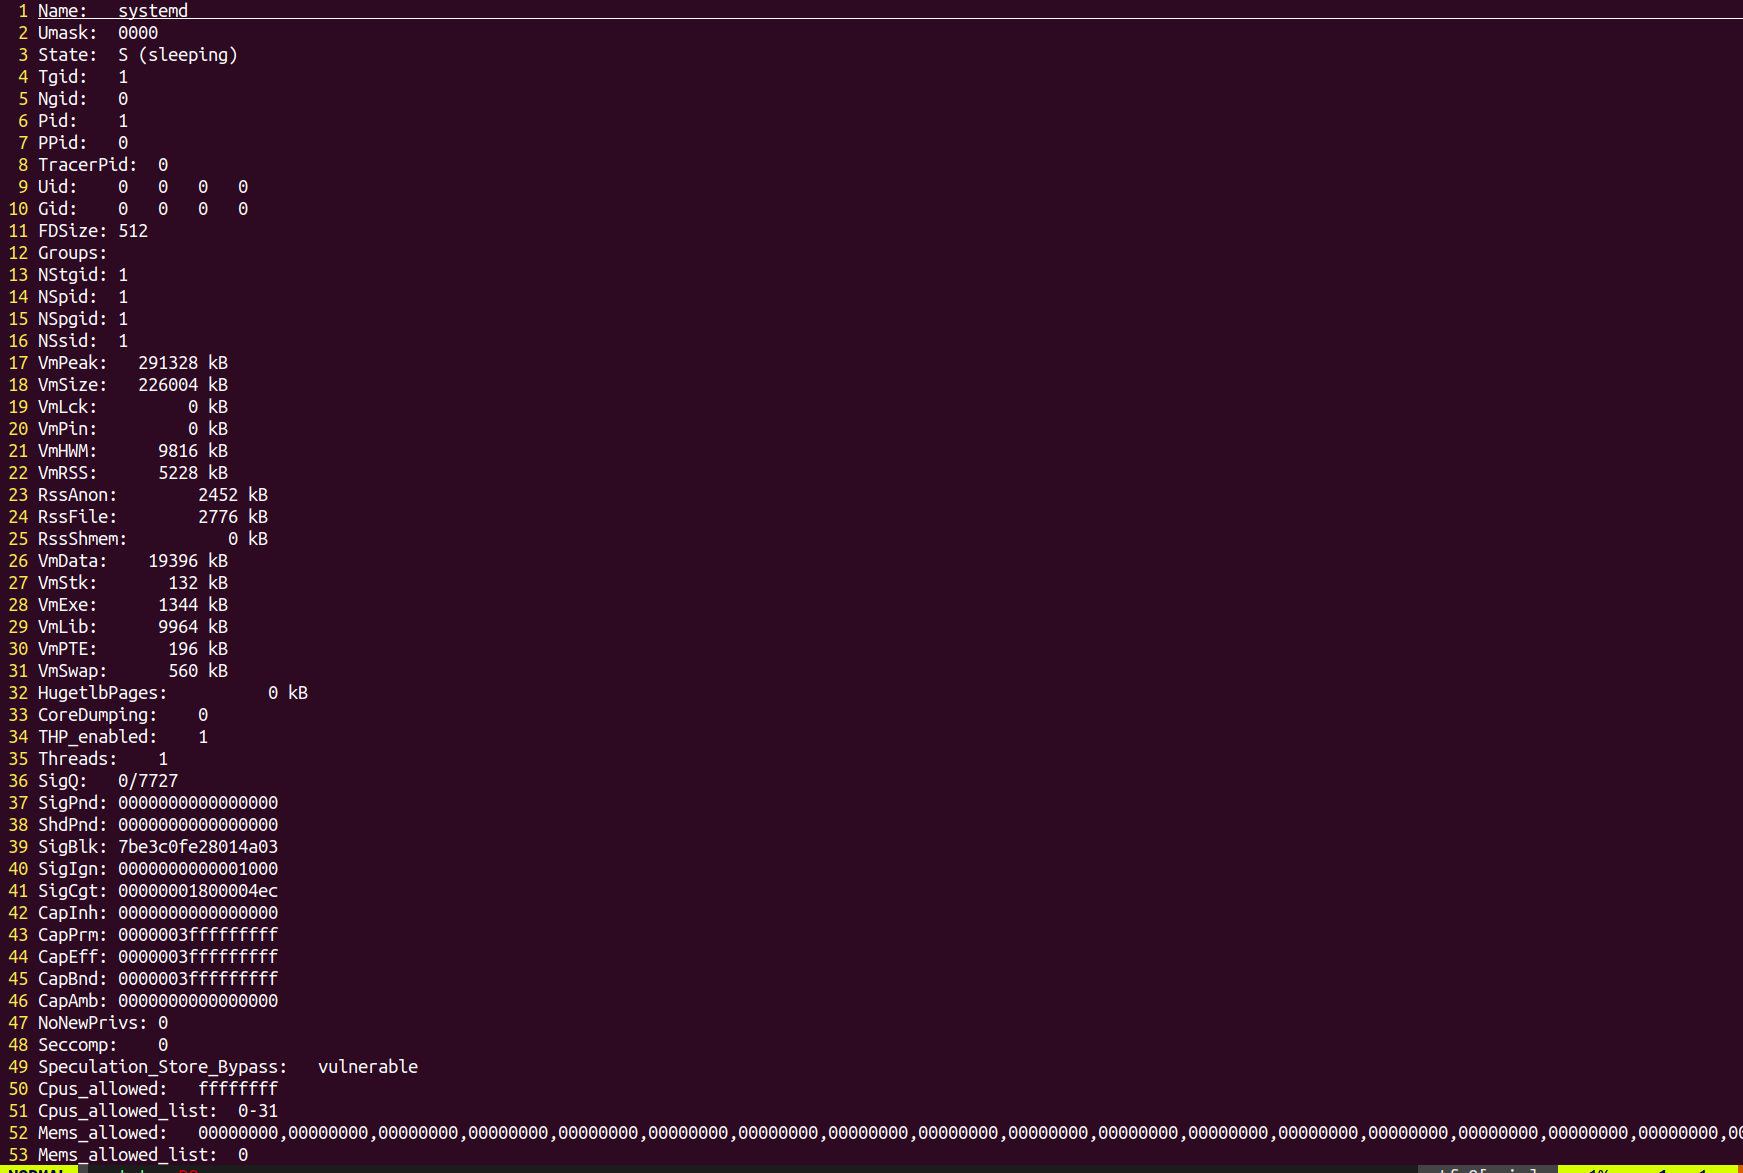This screenshot has width=1743, height=1173.
Task: Click the VmStk value '132'
Action: point(183,583)
